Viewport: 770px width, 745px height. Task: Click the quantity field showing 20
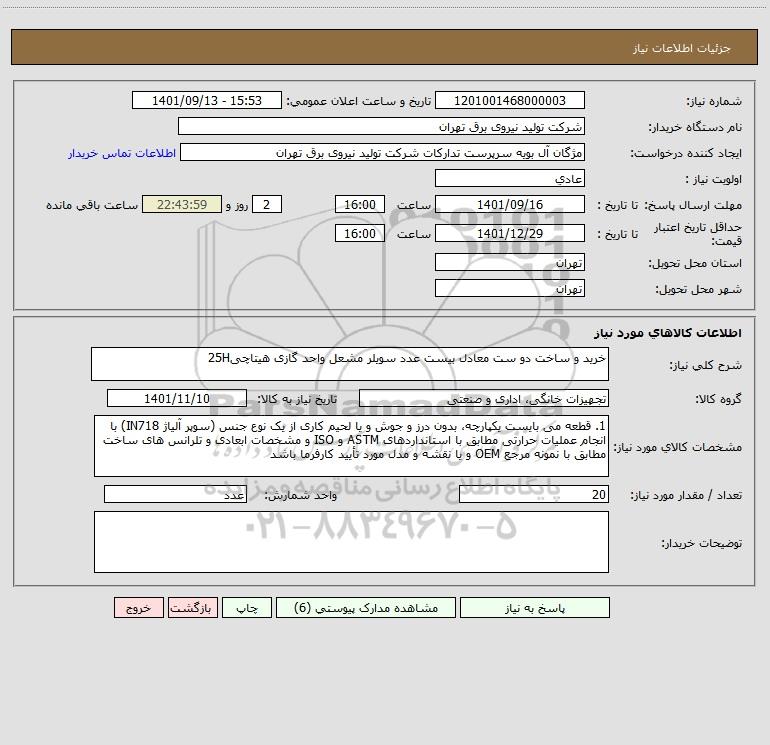534,495
